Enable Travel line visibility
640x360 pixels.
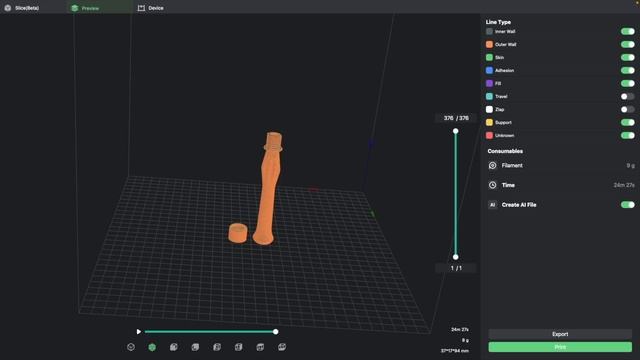[x=627, y=96]
